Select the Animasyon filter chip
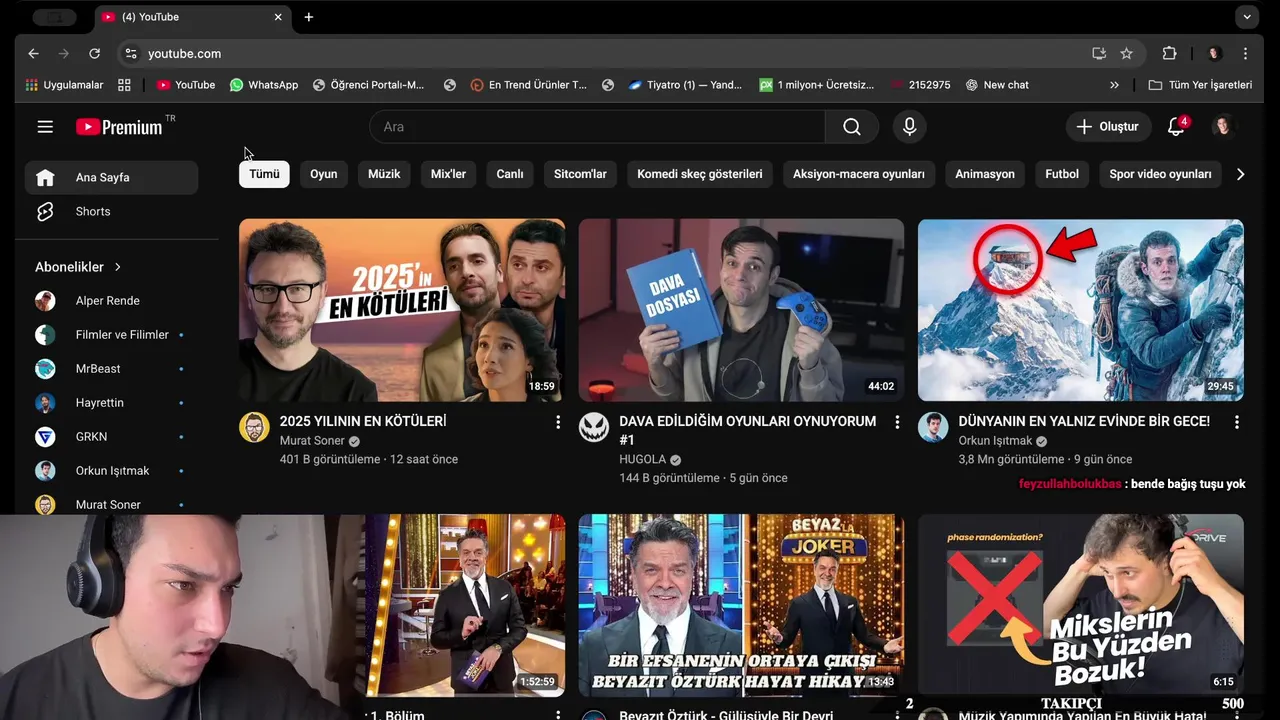 click(985, 174)
